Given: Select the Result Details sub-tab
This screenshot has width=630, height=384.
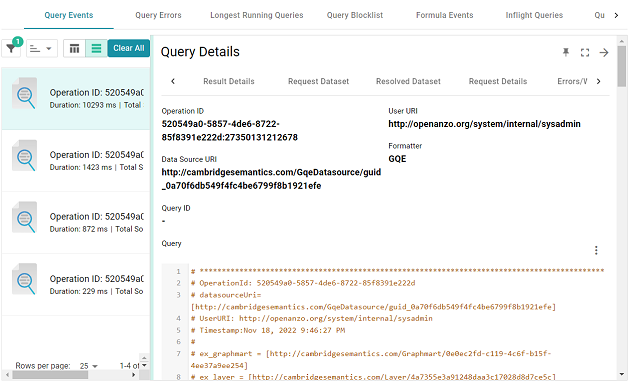Looking at the screenshot, I should [x=229, y=82].
